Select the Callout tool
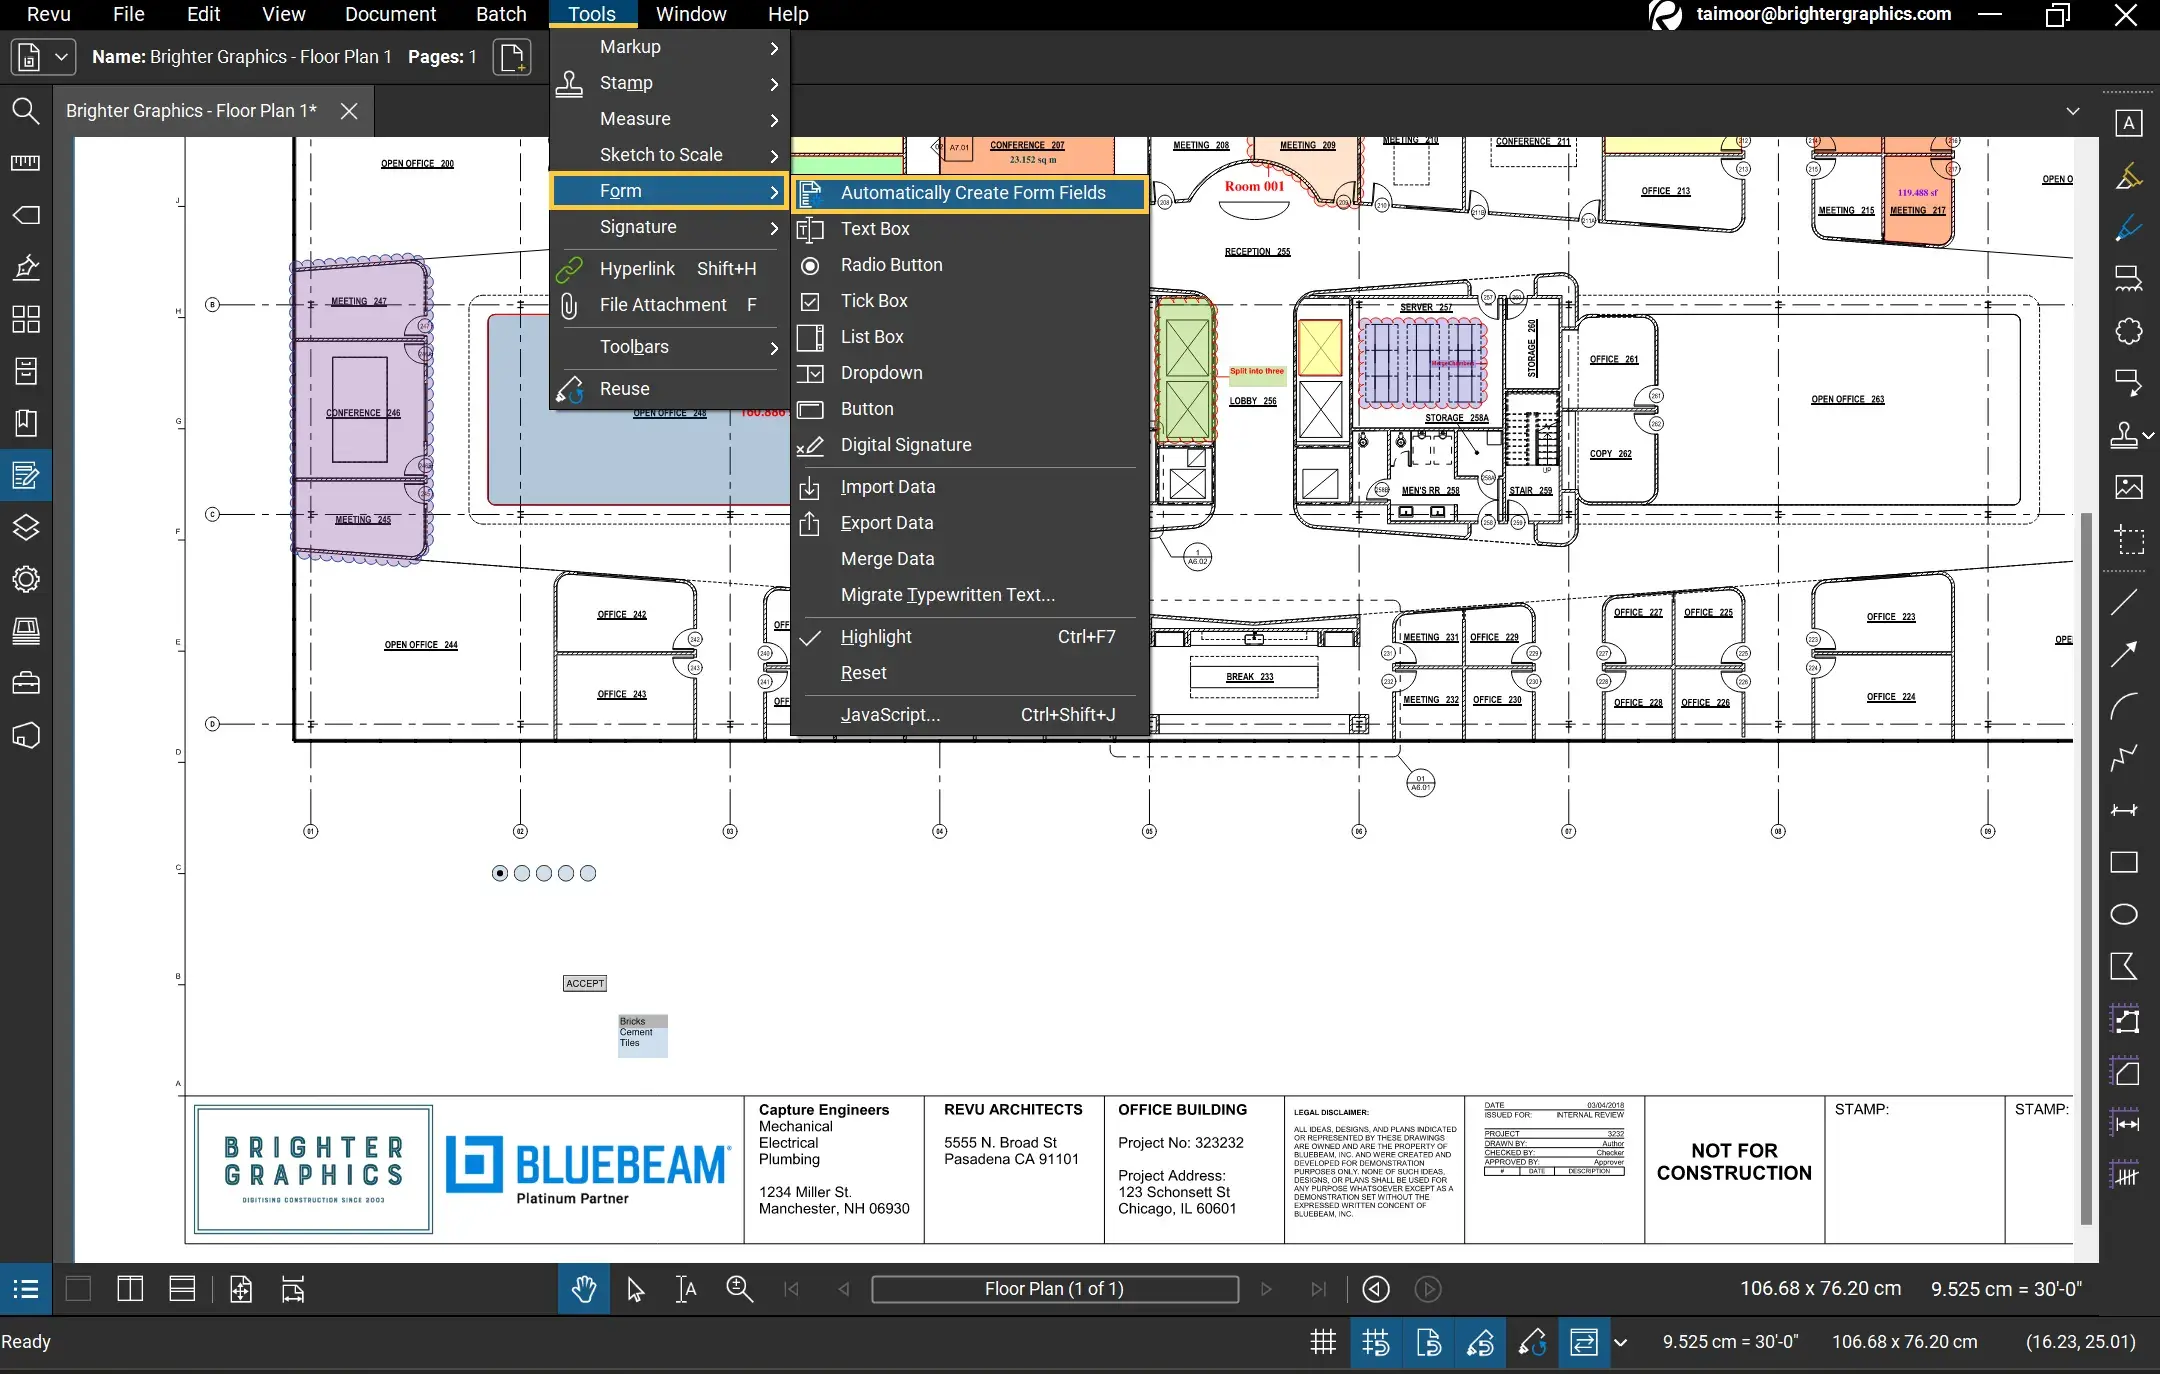Viewport: 2160px width, 1374px height. (x=2128, y=383)
